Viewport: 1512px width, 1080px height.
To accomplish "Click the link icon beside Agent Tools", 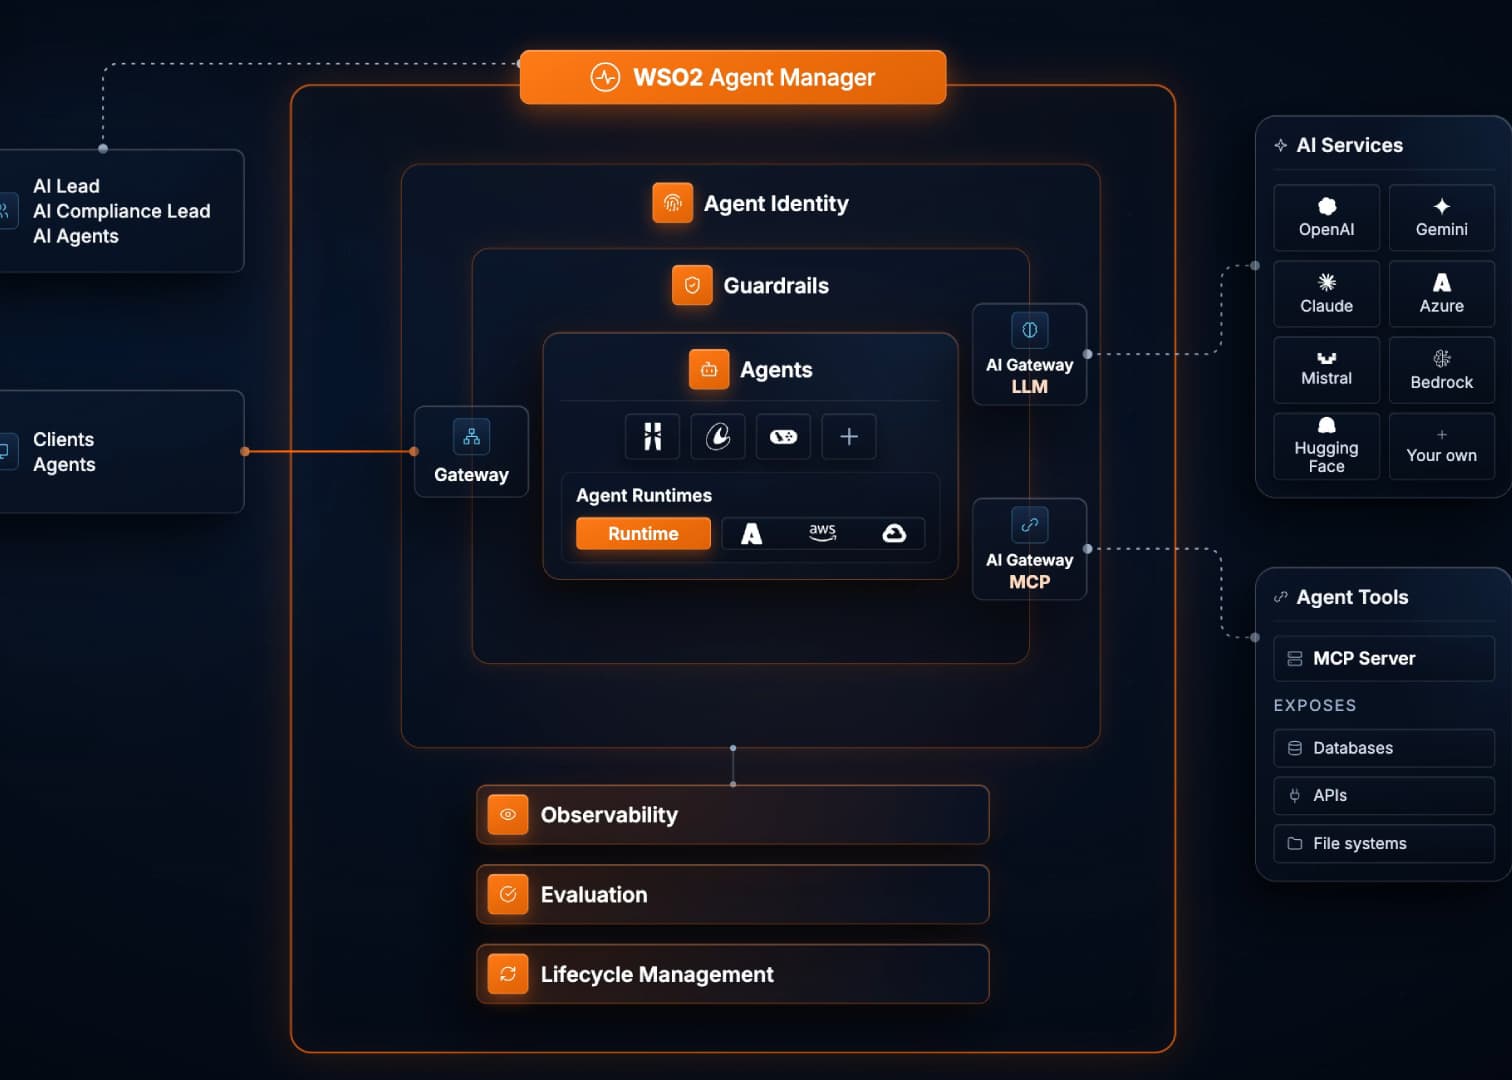I will (1280, 597).
